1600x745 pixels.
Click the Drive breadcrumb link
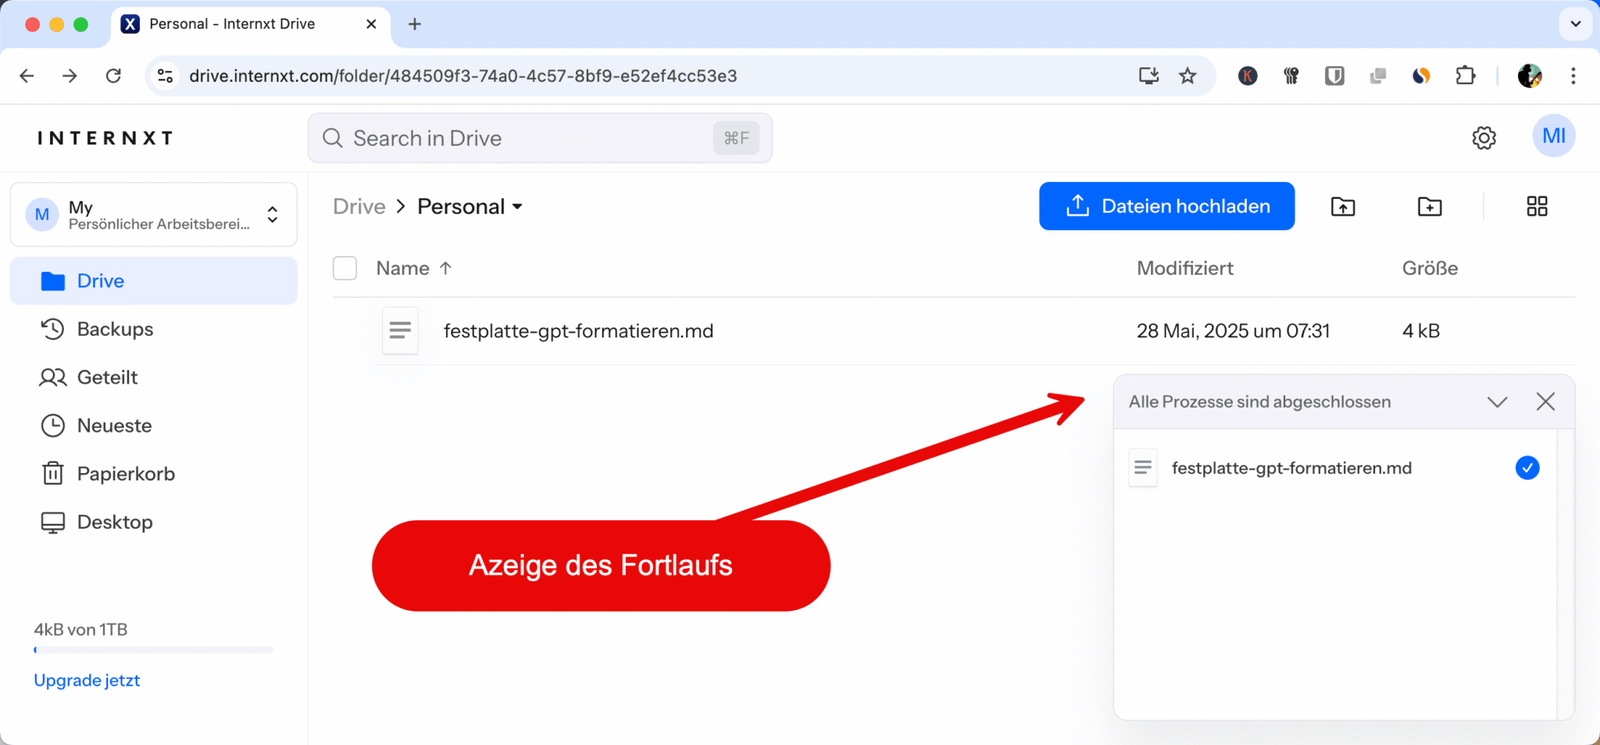(359, 206)
